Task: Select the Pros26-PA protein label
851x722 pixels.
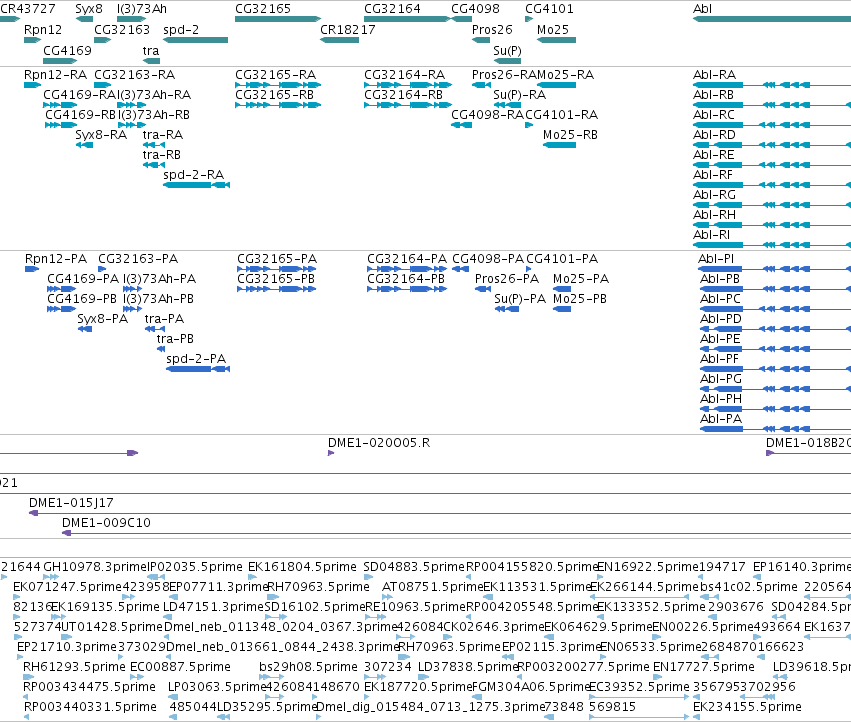Action: 506,279
